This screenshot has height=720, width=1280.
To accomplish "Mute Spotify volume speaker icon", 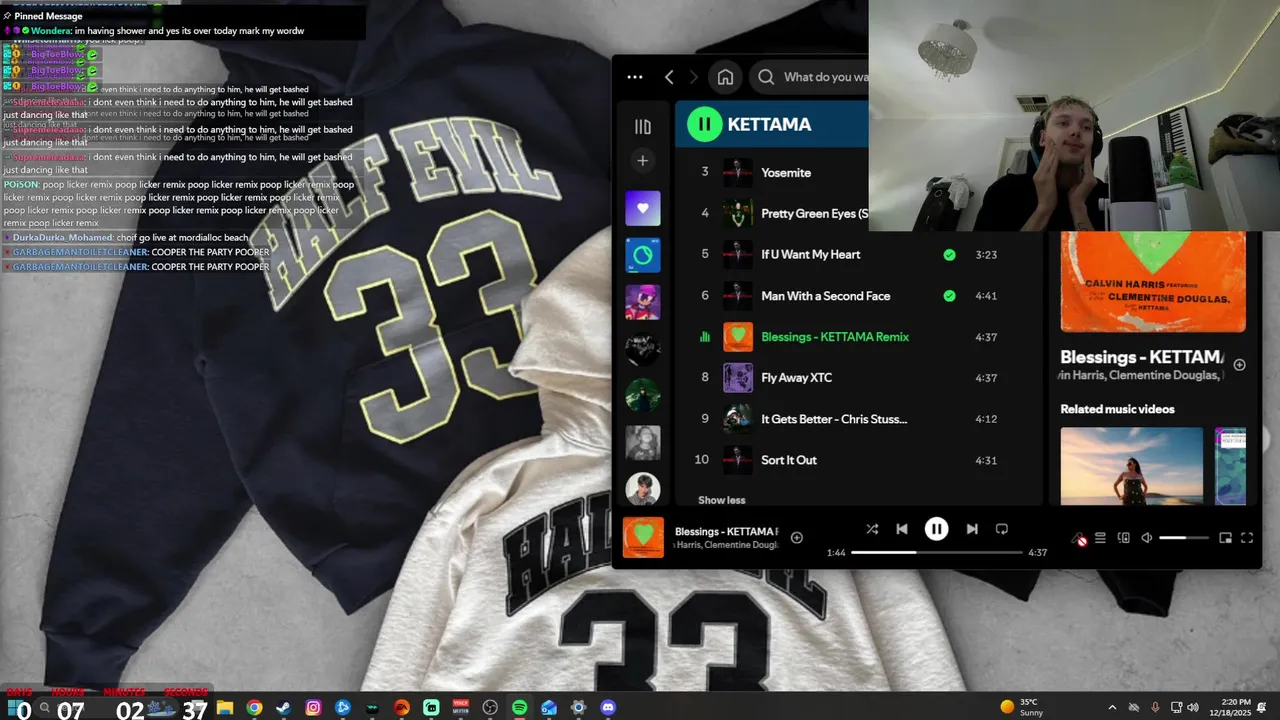I will pyautogui.click(x=1147, y=538).
